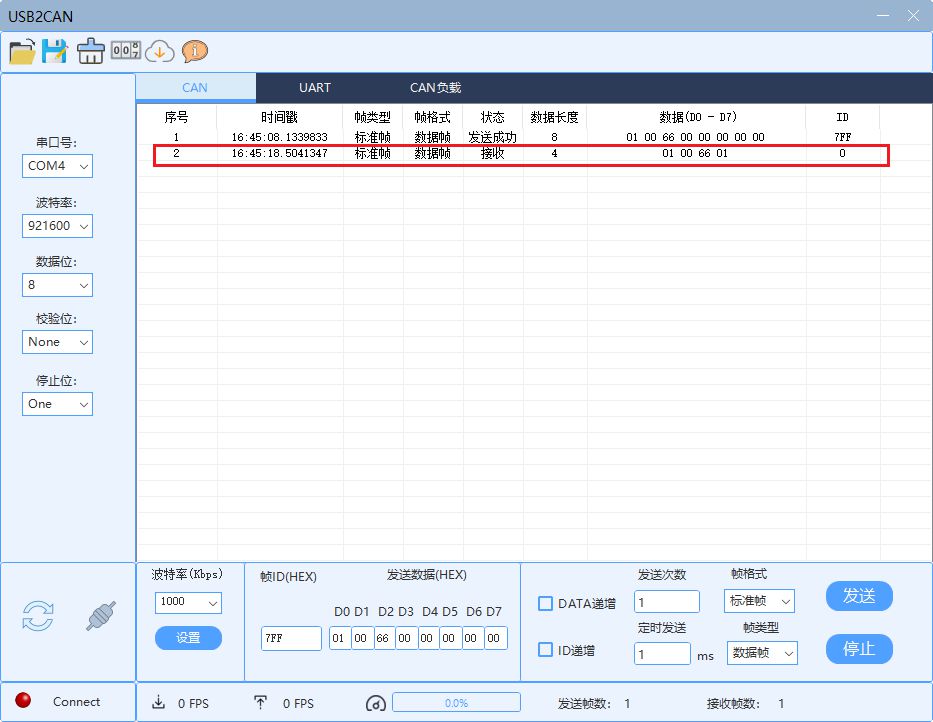Image resolution: width=933 pixels, height=722 pixels.
Task: Clear the log with the brush icon
Action: [91, 50]
